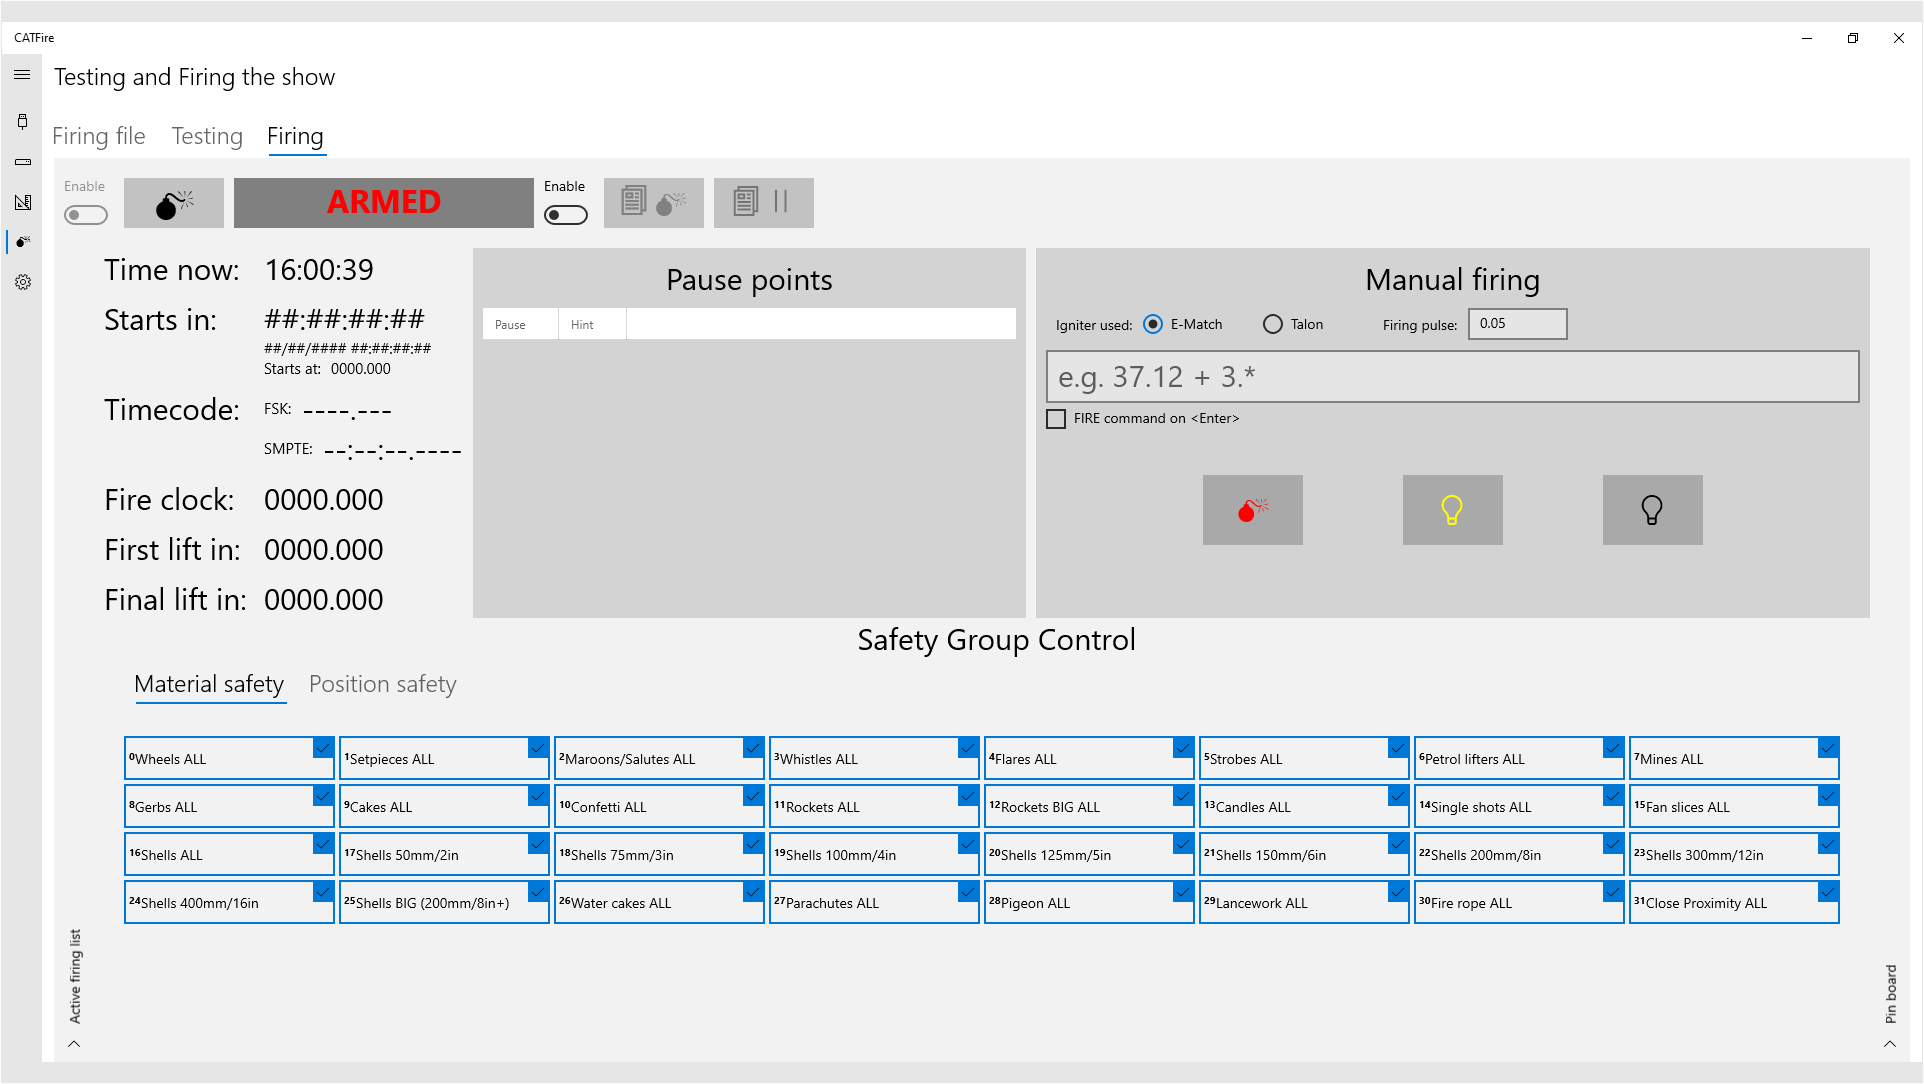
Task: Expand the Pin board panel
Action: pyautogui.click(x=1890, y=1043)
